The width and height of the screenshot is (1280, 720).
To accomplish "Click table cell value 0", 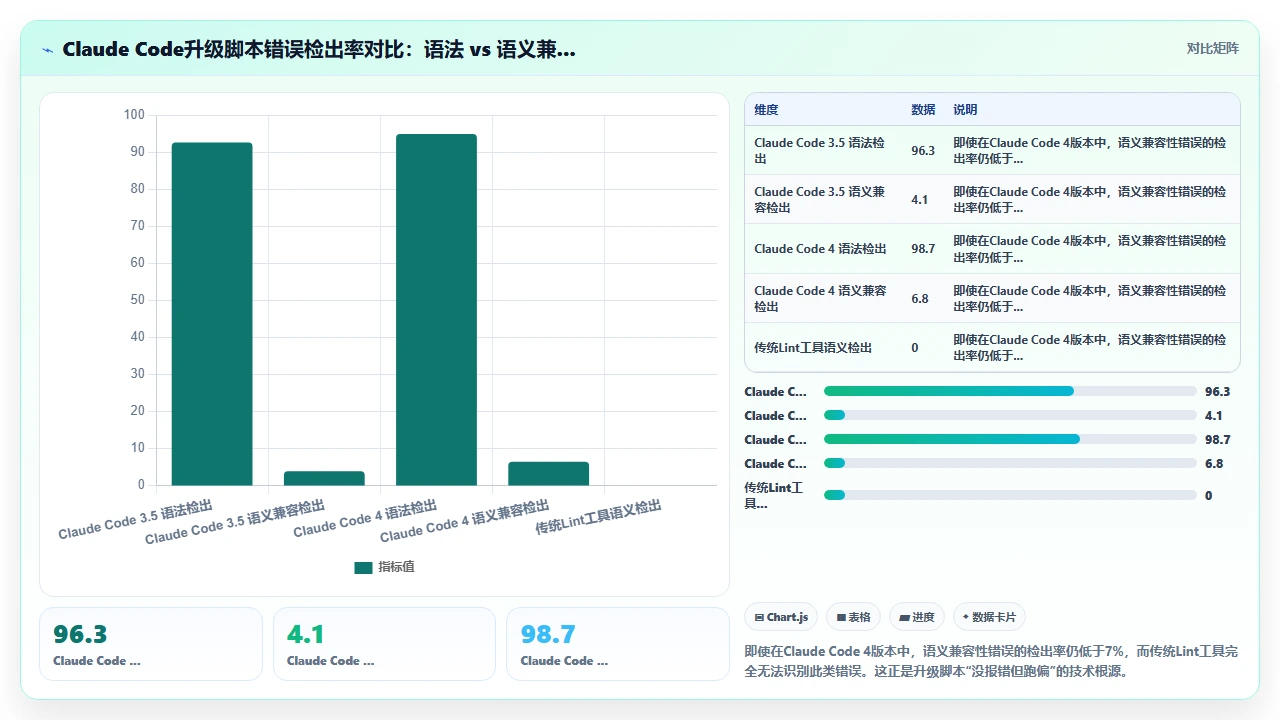I will tap(915, 347).
